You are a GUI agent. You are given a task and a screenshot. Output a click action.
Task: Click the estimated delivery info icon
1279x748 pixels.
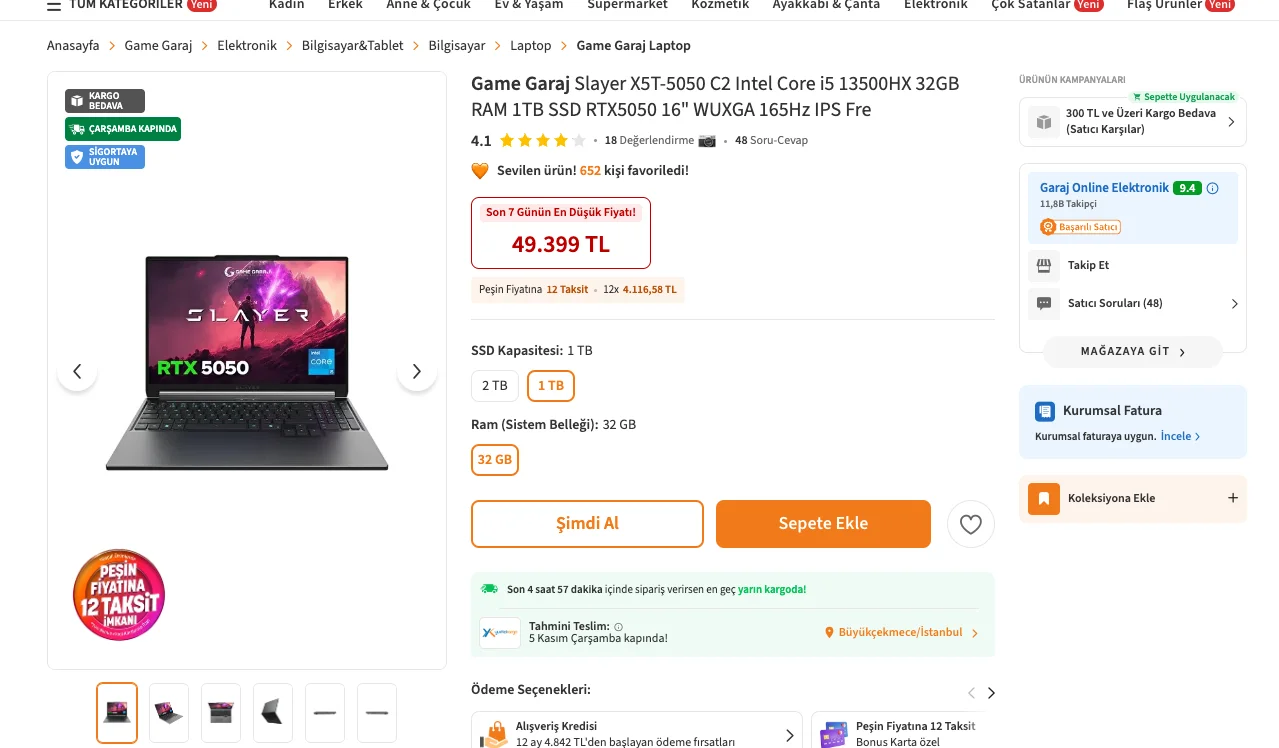pos(618,627)
